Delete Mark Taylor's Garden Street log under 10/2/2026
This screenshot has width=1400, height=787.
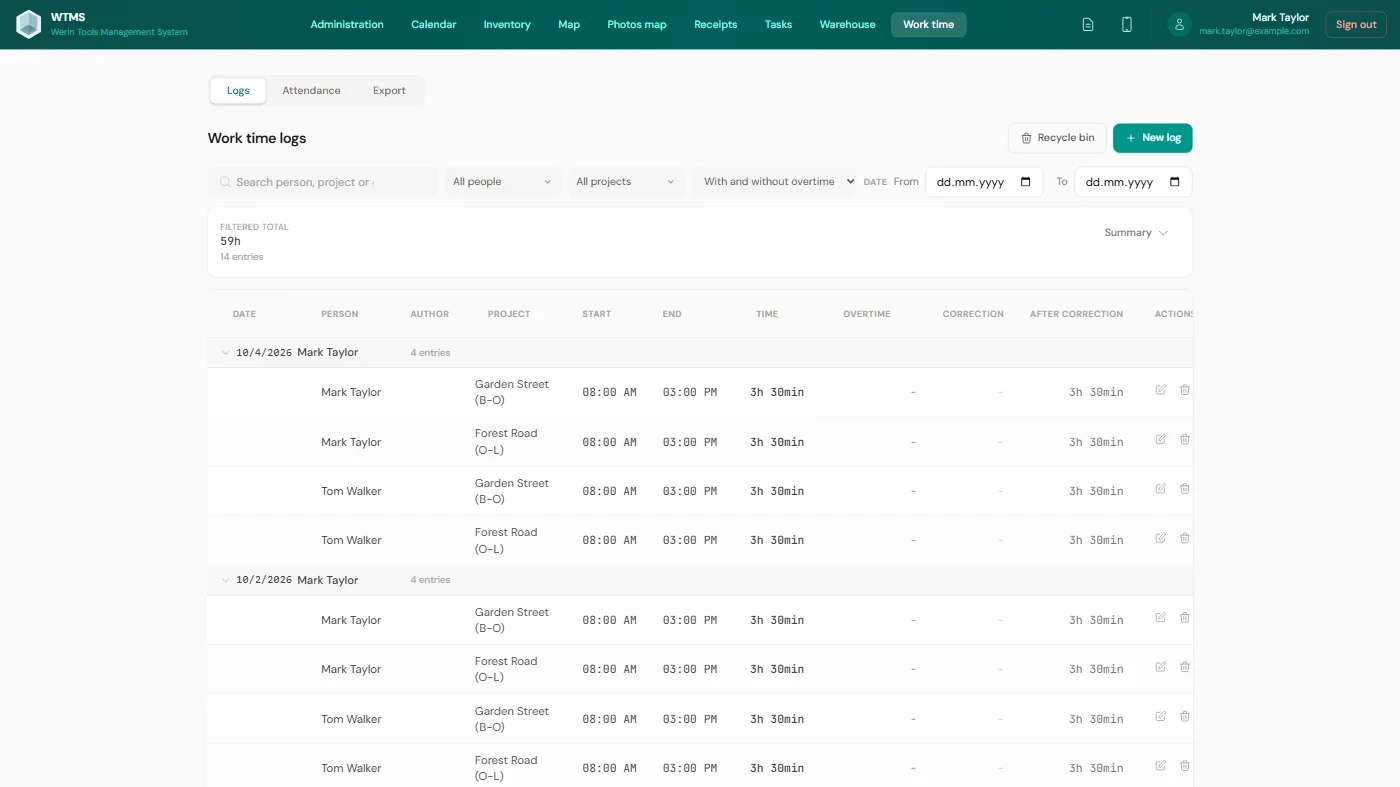[x=1185, y=618]
